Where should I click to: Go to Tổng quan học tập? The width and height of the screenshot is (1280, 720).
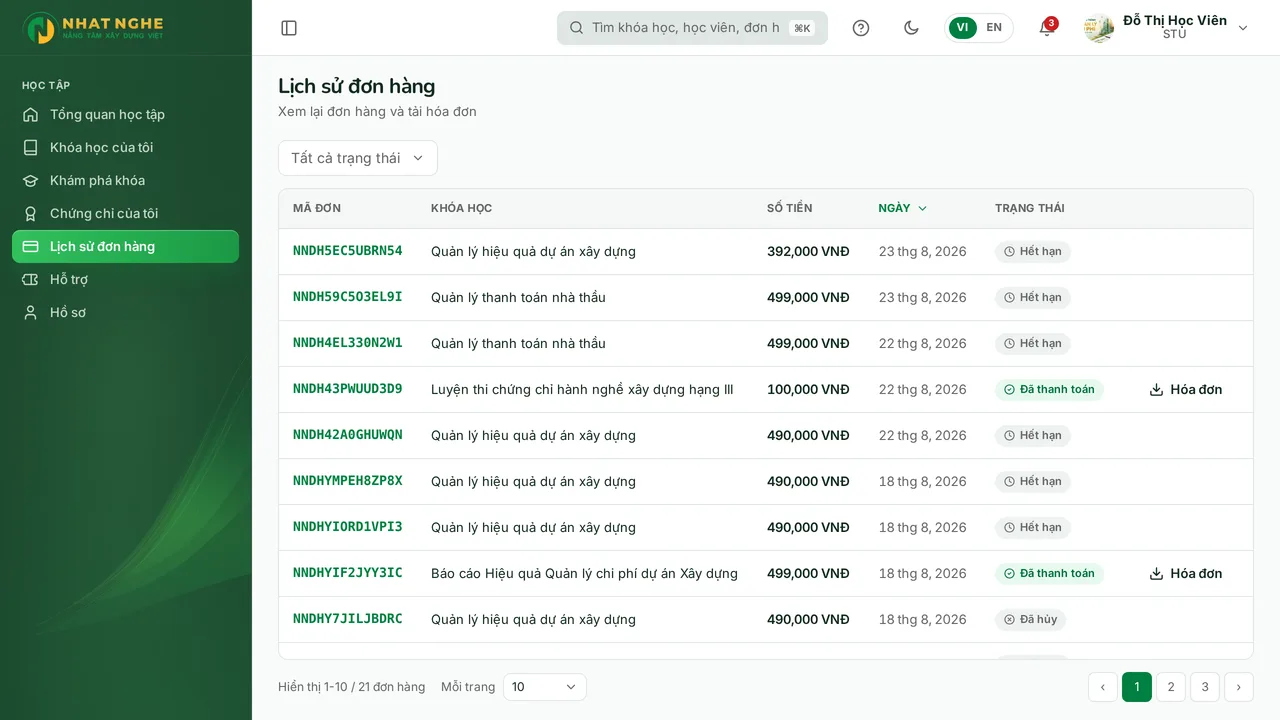[125, 114]
